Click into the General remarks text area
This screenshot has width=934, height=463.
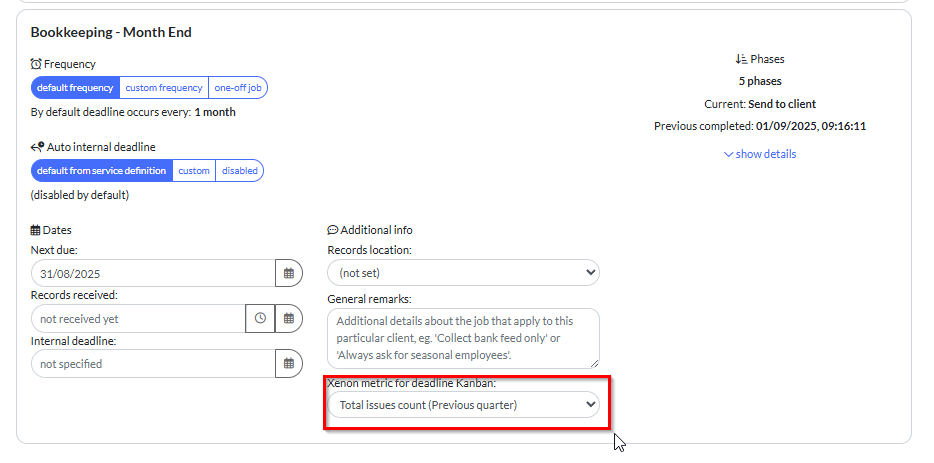tap(463, 337)
